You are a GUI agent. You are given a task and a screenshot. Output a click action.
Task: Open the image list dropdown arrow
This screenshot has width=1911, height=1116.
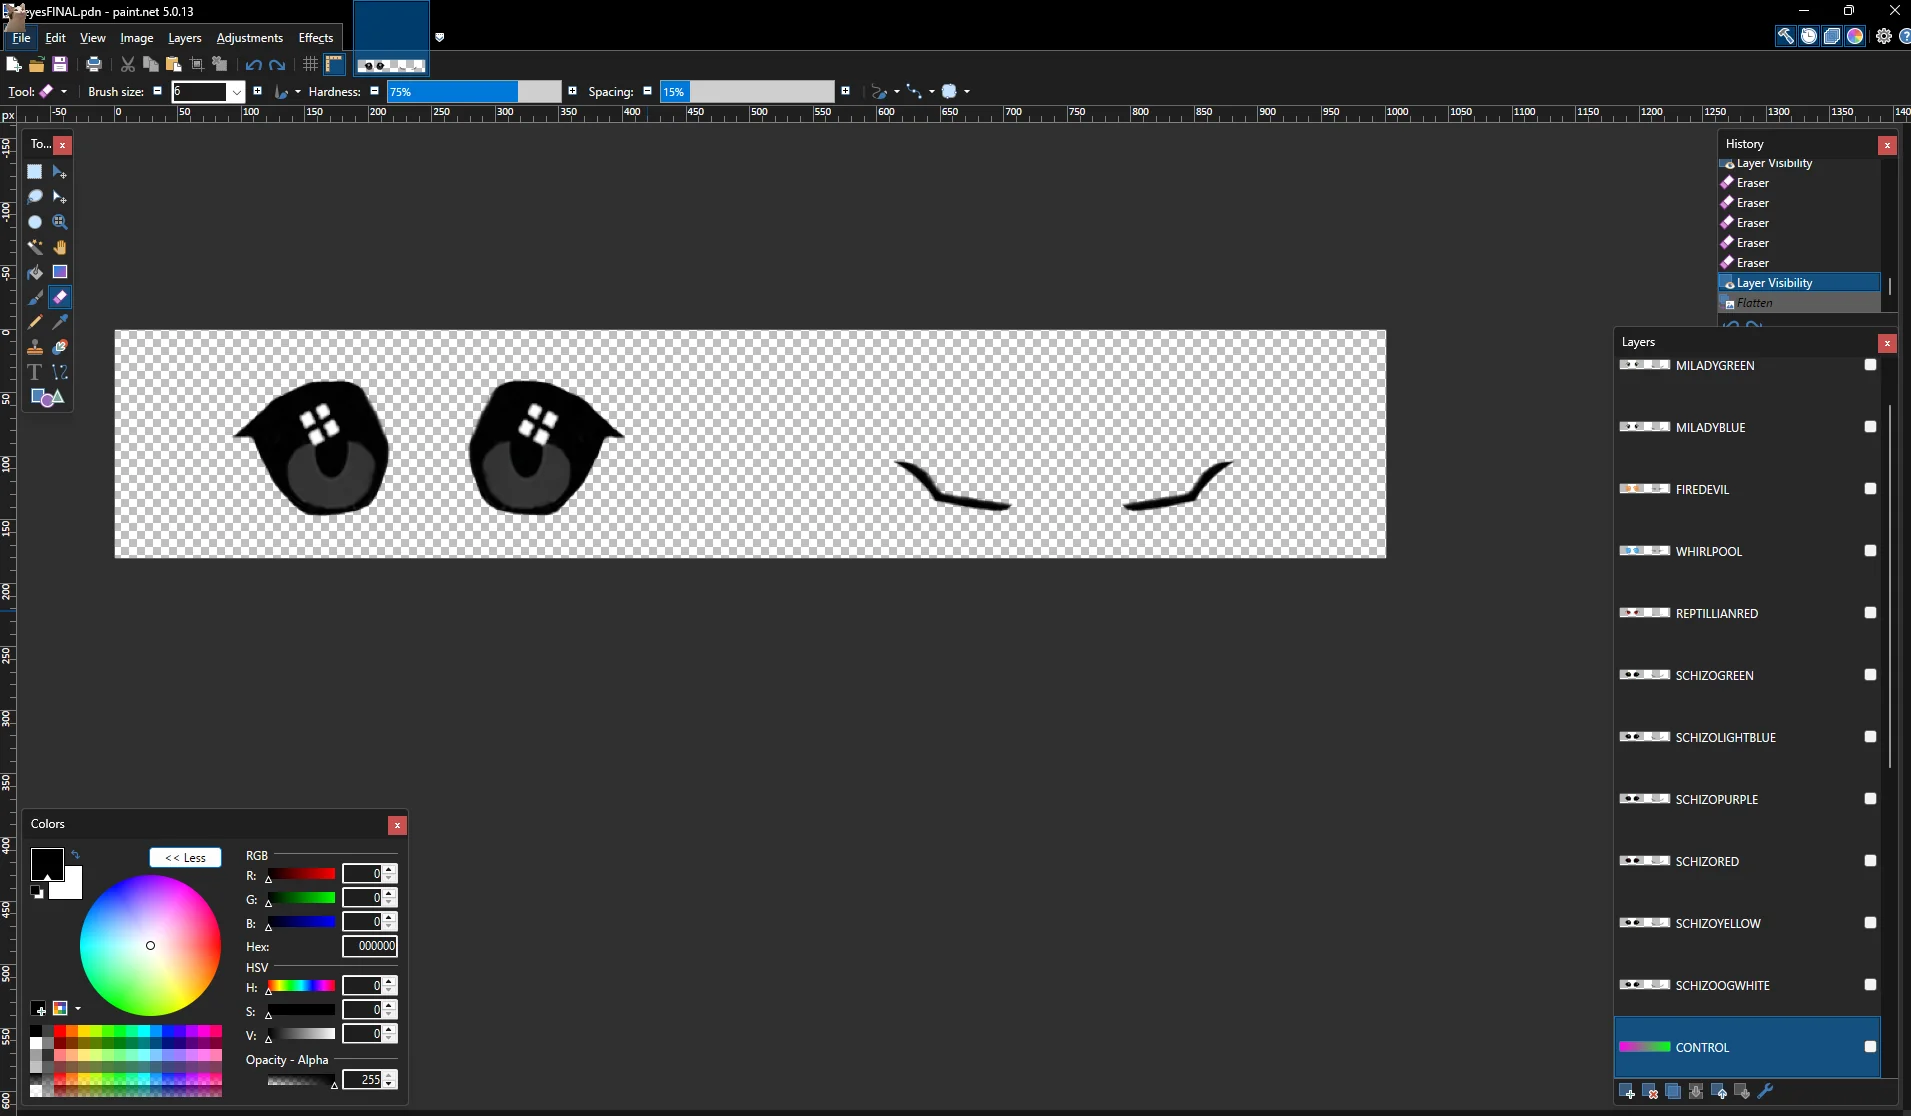pyautogui.click(x=439, y=38)
